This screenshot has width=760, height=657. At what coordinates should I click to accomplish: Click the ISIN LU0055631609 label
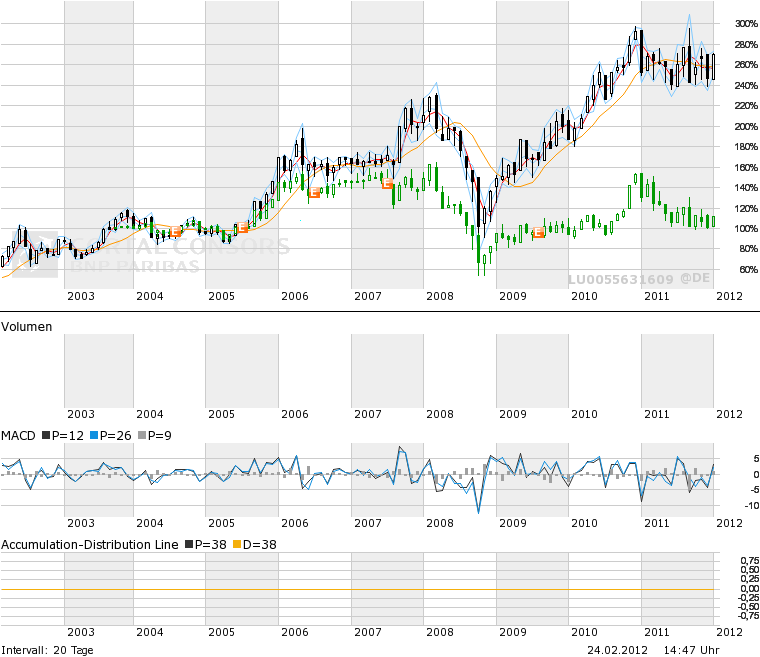[x=619, y=280]
